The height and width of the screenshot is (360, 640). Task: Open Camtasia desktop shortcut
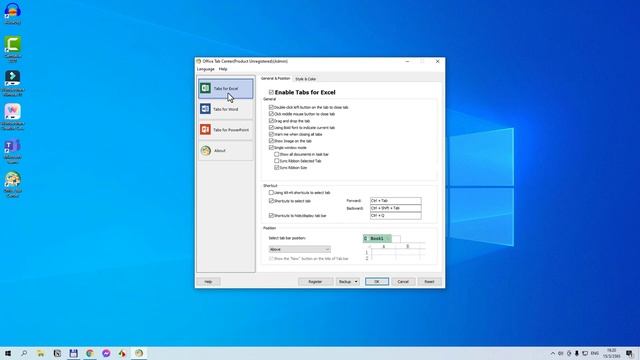pos(13,49)
